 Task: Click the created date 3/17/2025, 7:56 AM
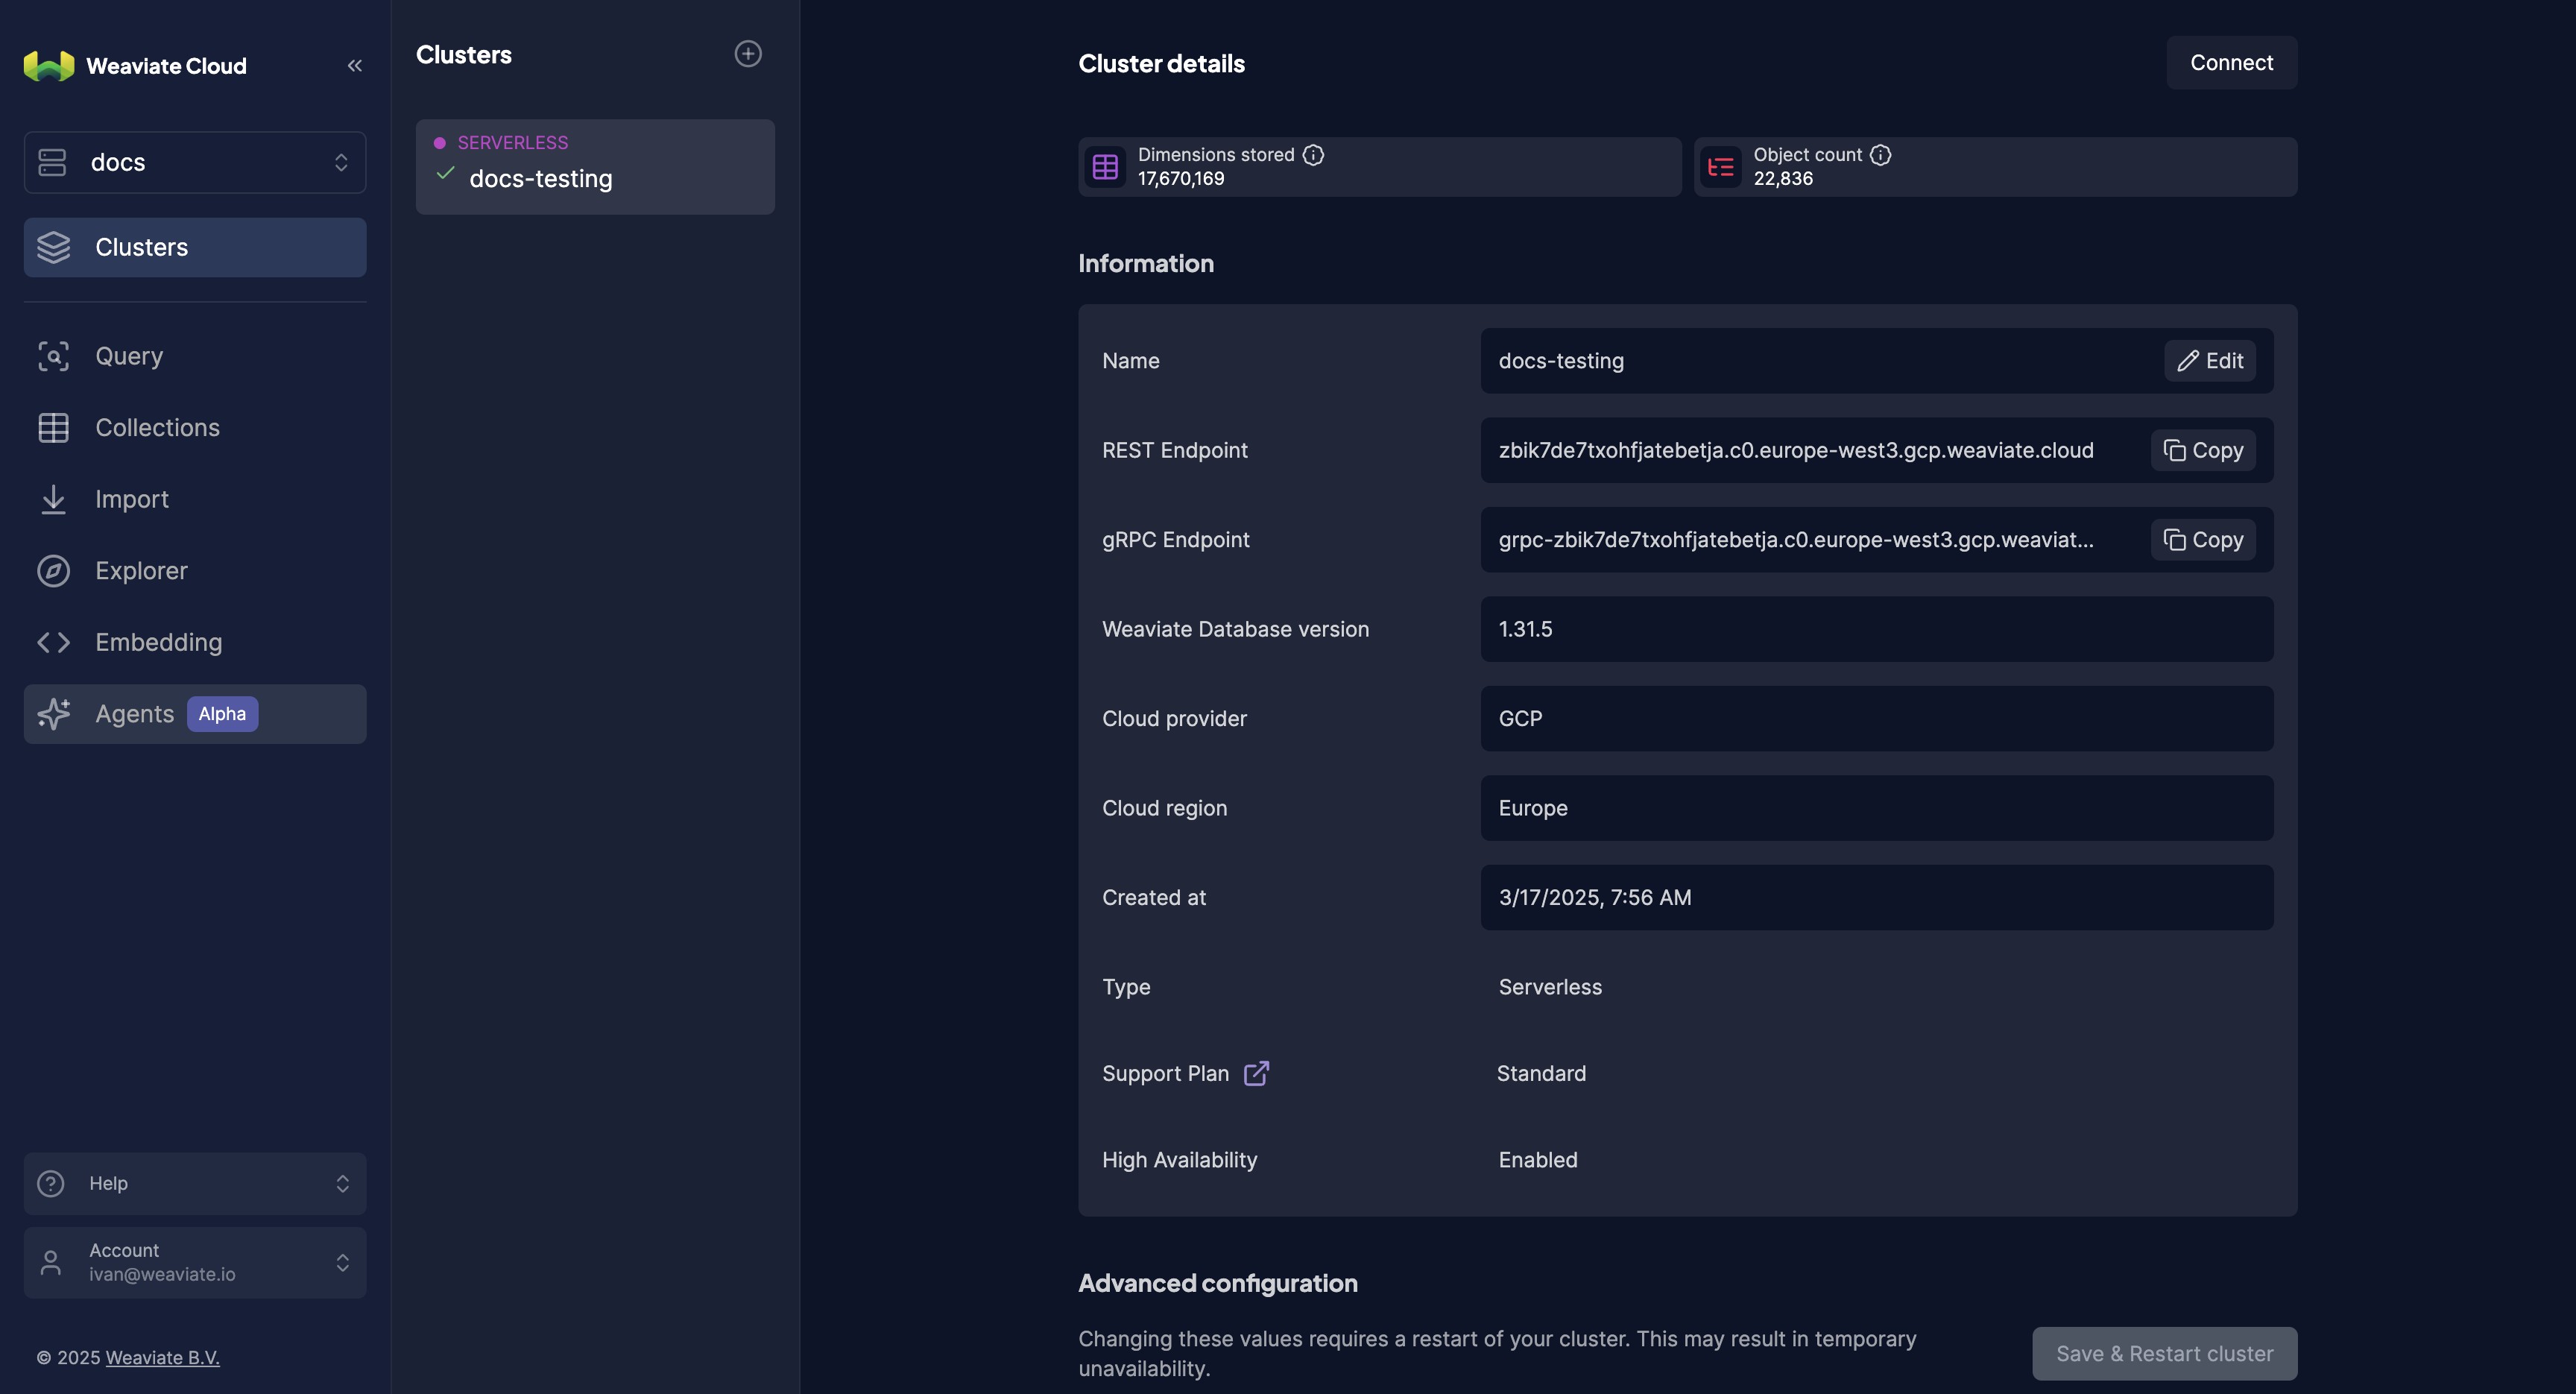(x=1595, y=898)
